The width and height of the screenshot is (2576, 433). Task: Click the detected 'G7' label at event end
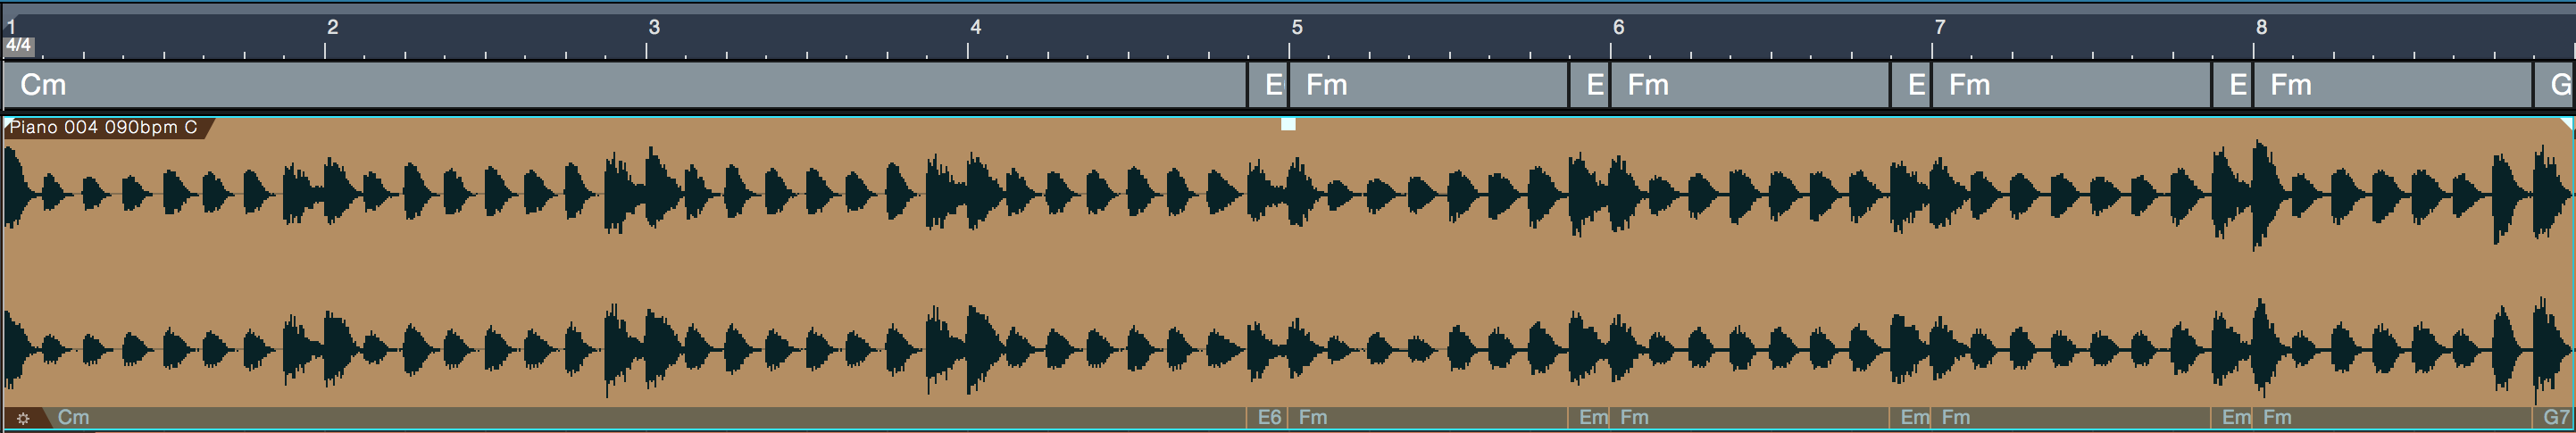[x=2557, y=417]
